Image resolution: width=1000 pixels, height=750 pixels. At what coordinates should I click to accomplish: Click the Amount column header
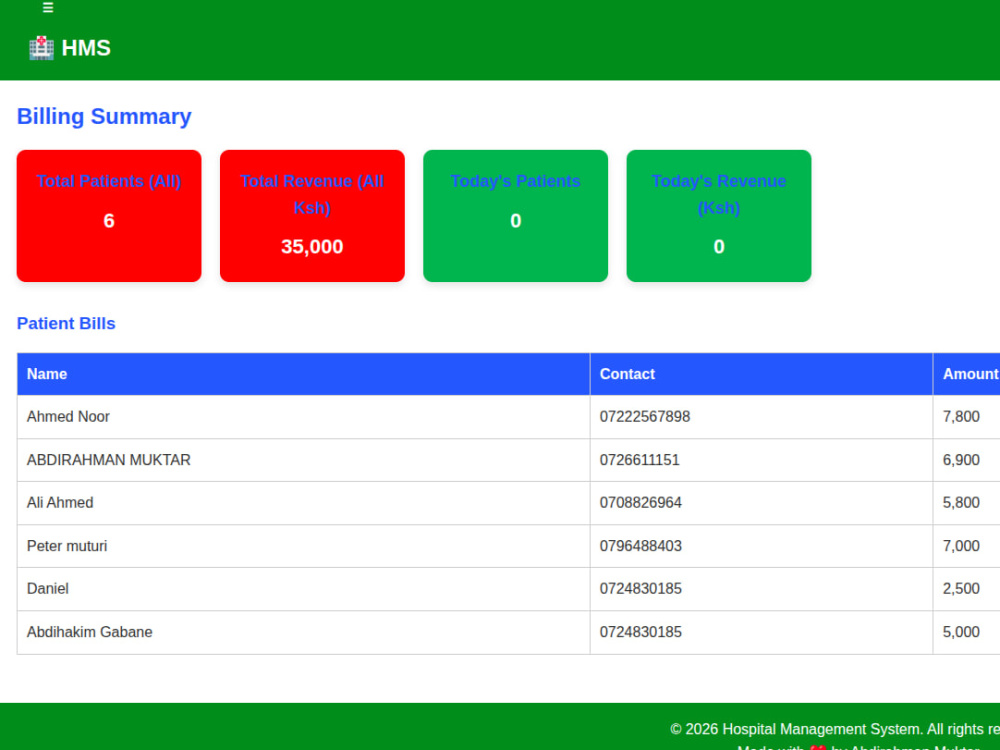967,374
